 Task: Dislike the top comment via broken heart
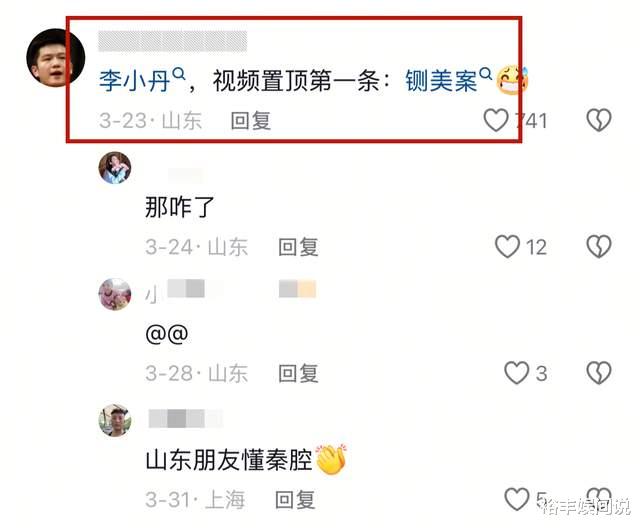coord(599,120)
